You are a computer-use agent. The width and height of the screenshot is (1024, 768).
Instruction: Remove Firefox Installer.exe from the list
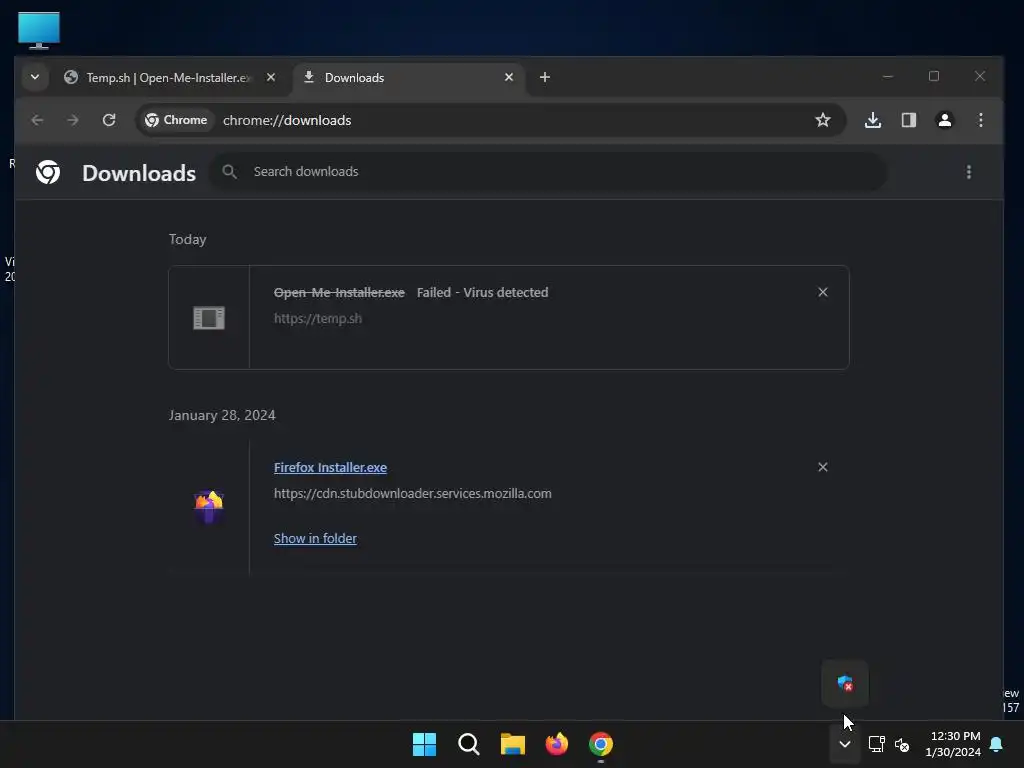[x=823, y=468]
